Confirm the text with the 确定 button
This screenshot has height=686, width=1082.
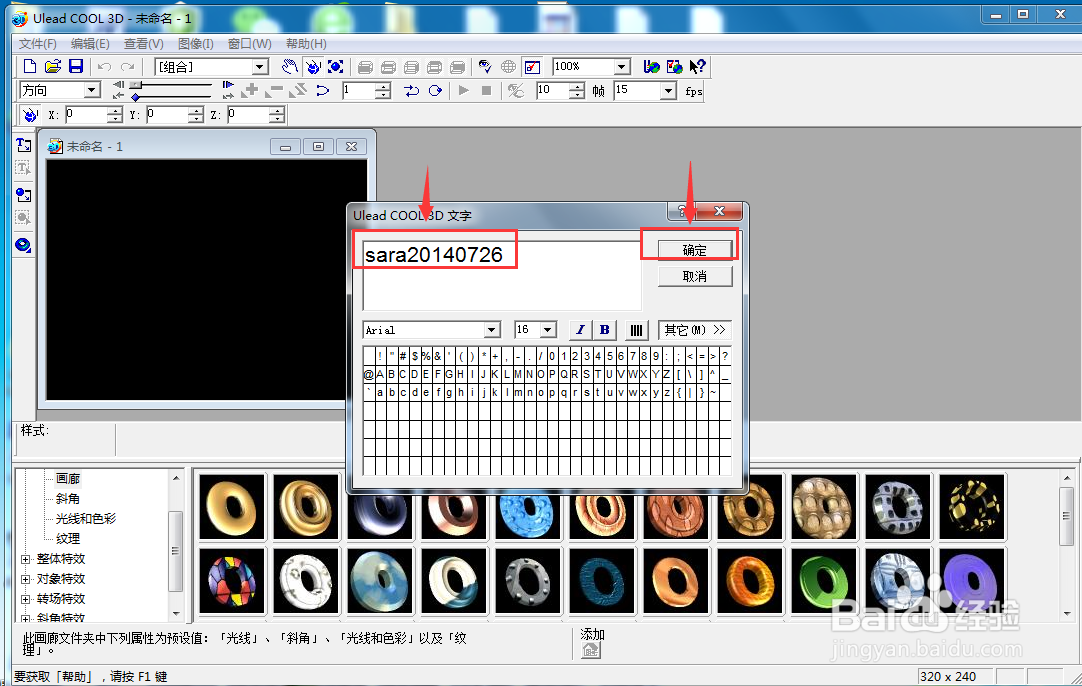click(x=695, y=250)
